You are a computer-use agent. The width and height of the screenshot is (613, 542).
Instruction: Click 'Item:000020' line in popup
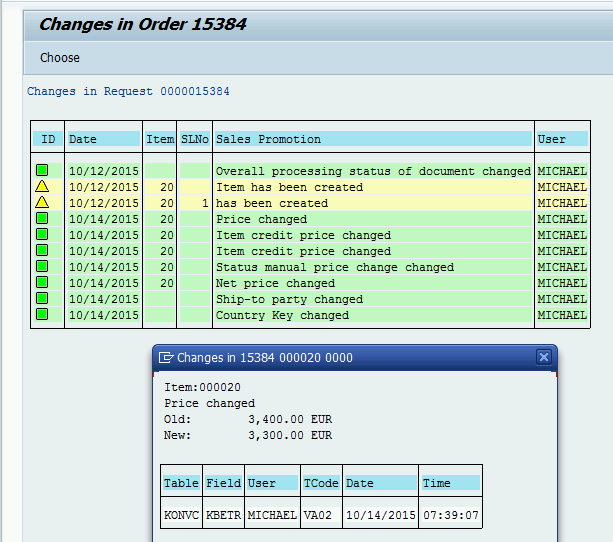pyautogui.click(x=203, y=388)
